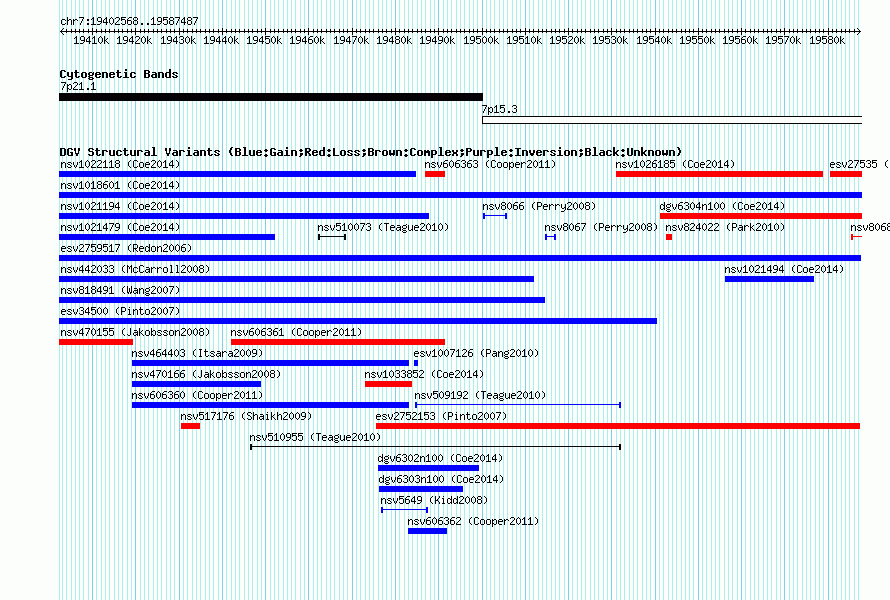Click the nsv1018601 (Coe2014) label
The height and width of the screenshot is (600, 890).
point(120,186)
